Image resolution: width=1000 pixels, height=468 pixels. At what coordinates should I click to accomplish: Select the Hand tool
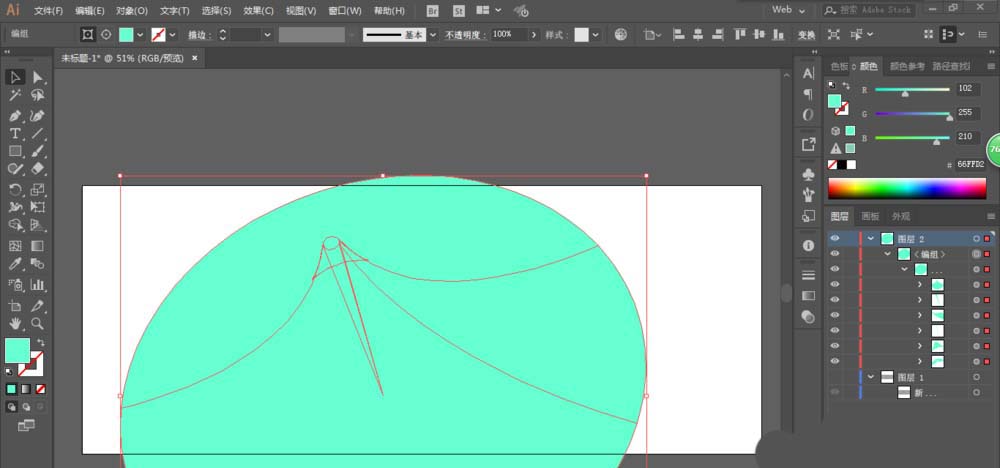(x=15, y=323)
